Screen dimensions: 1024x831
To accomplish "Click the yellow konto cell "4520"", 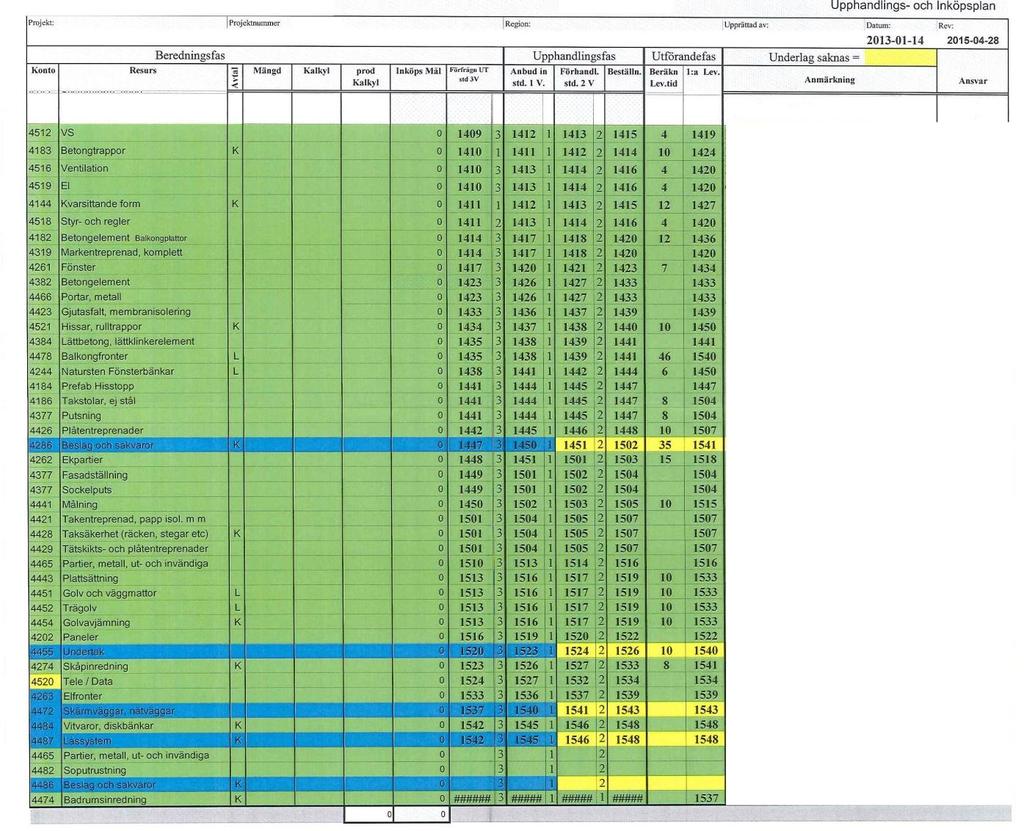I will pyautogui.click(x=44, y=681).
